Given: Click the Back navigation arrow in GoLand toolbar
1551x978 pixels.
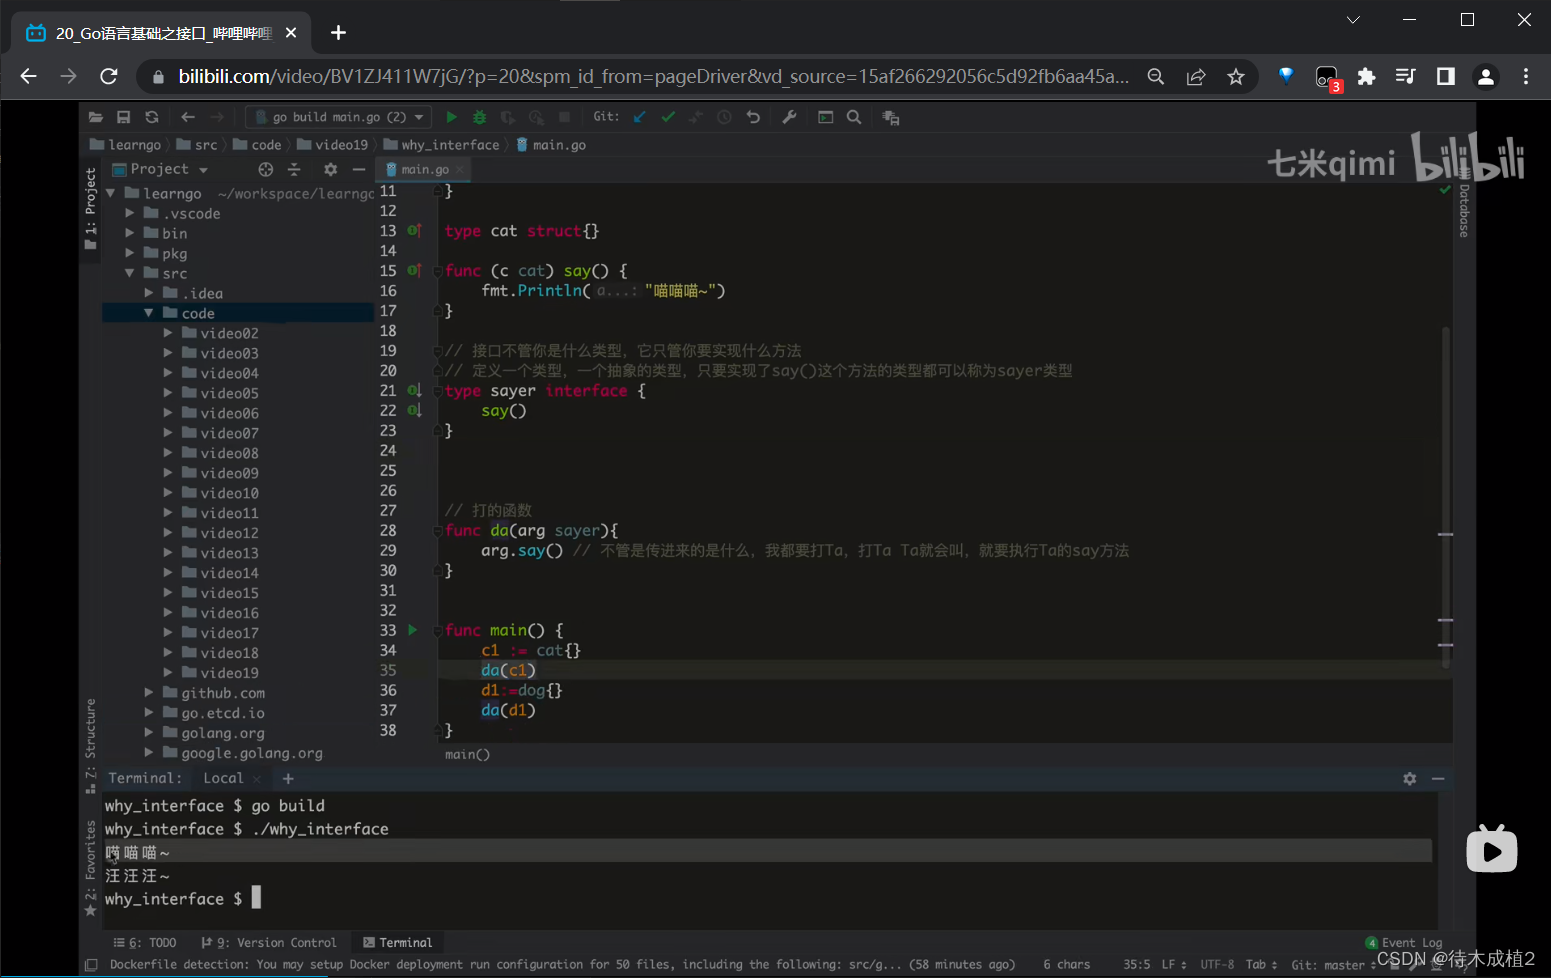Looking at the screenshot, I should (188, 117).
